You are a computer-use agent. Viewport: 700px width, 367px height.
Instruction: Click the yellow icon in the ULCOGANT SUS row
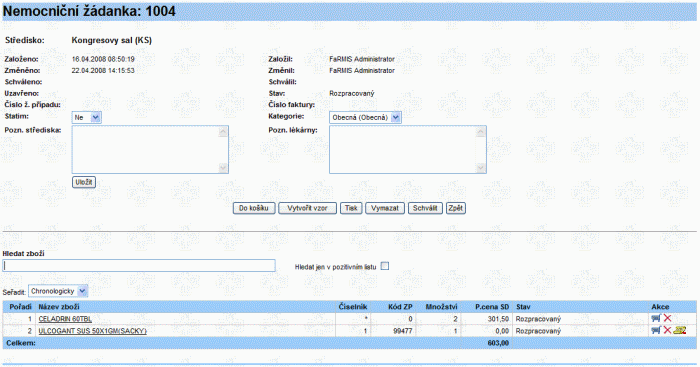[679, 330]
